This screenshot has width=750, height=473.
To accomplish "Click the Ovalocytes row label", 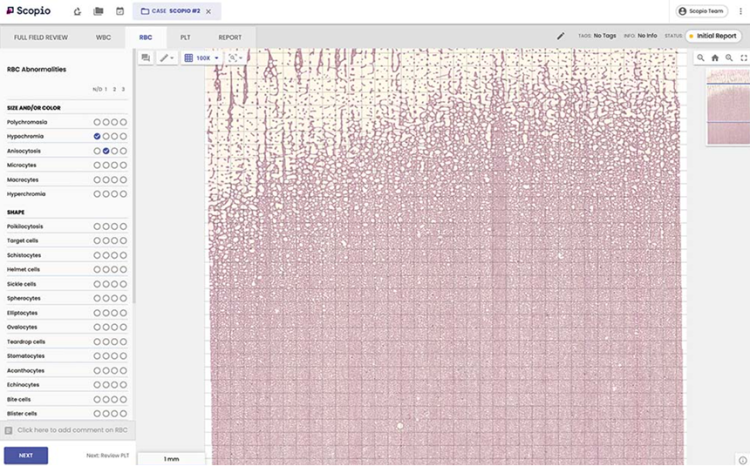I will click(22, 327).
